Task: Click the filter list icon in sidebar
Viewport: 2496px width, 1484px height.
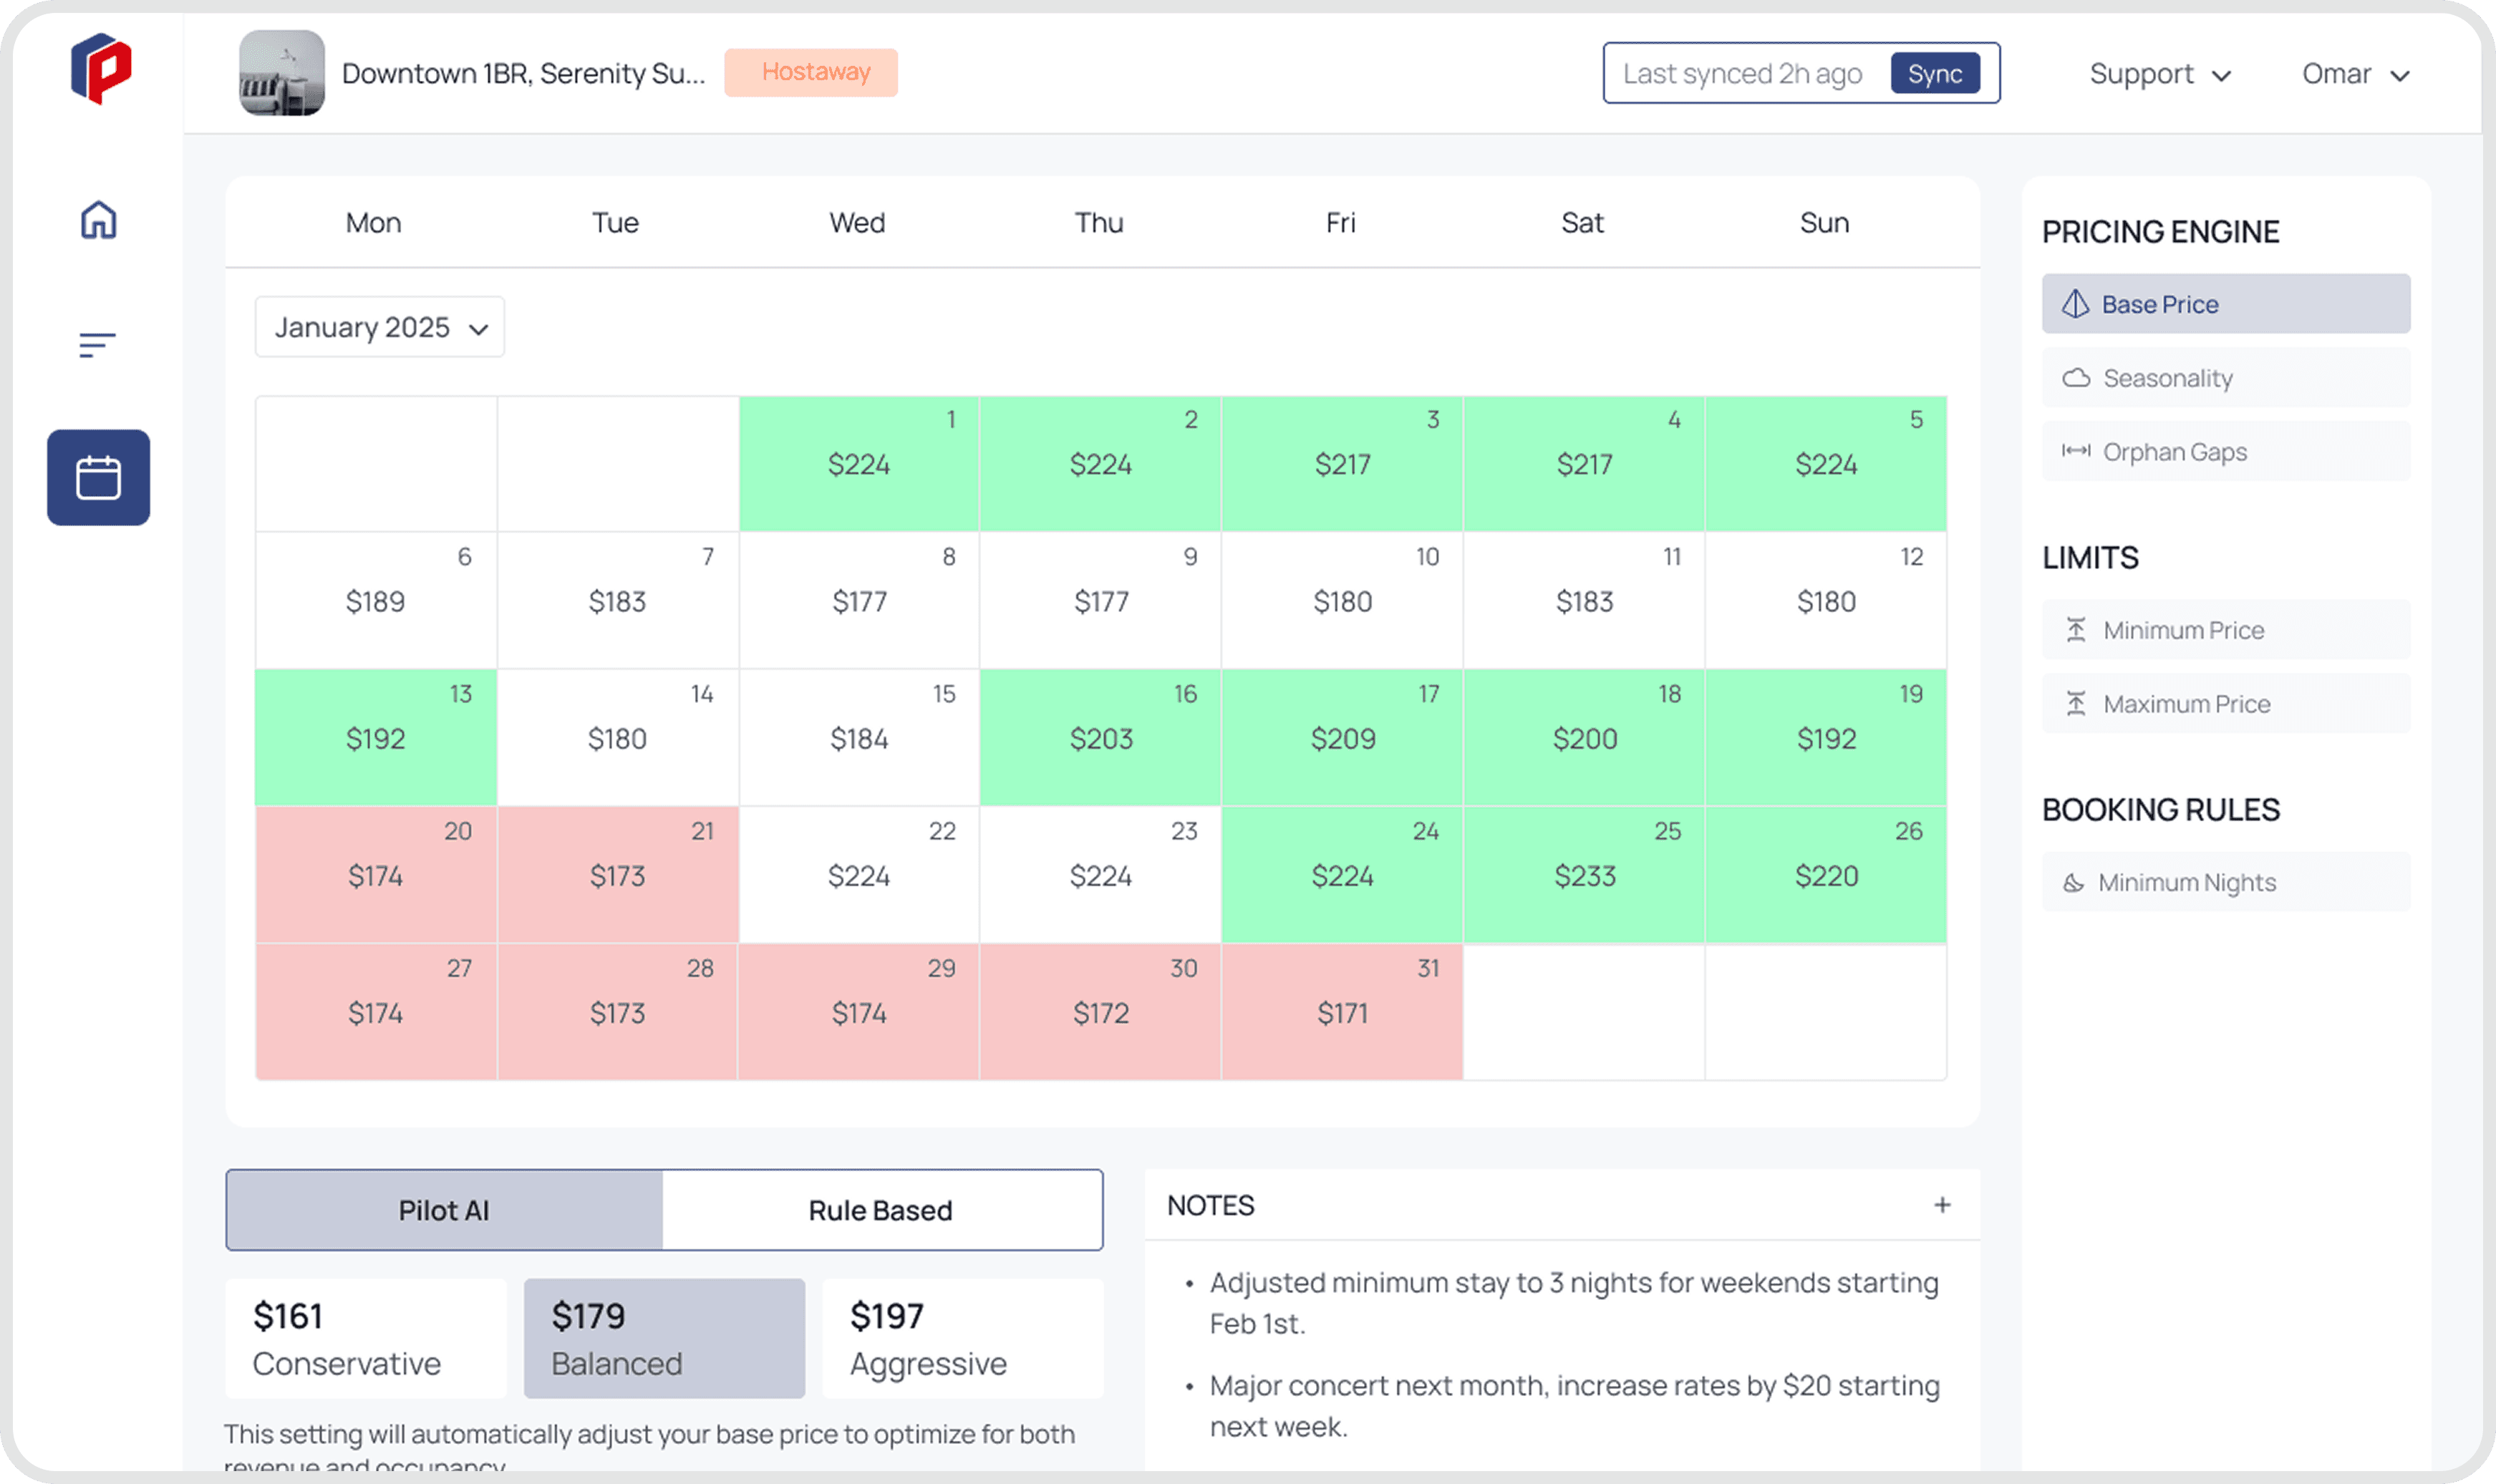Action: [97, 345]
